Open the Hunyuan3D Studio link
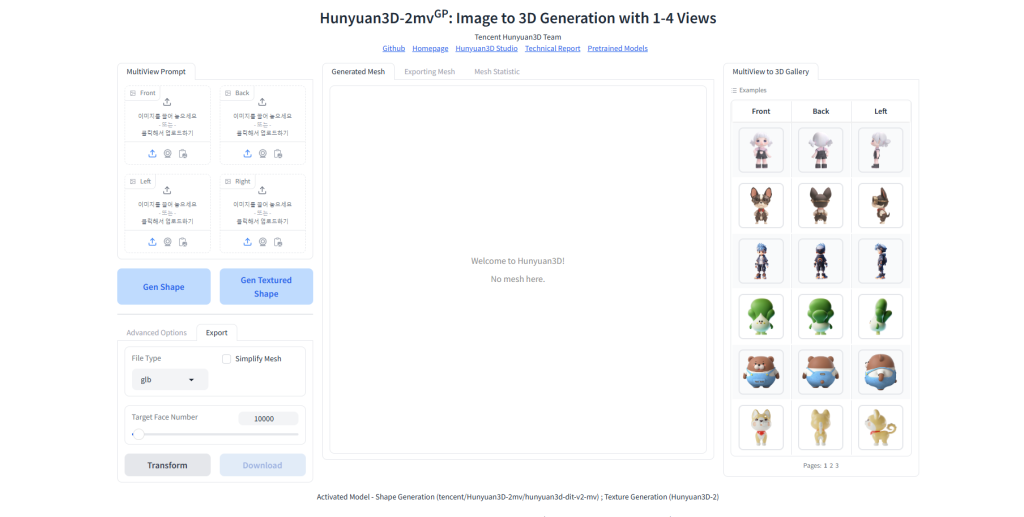1024x517 pixels. (487, 48)
